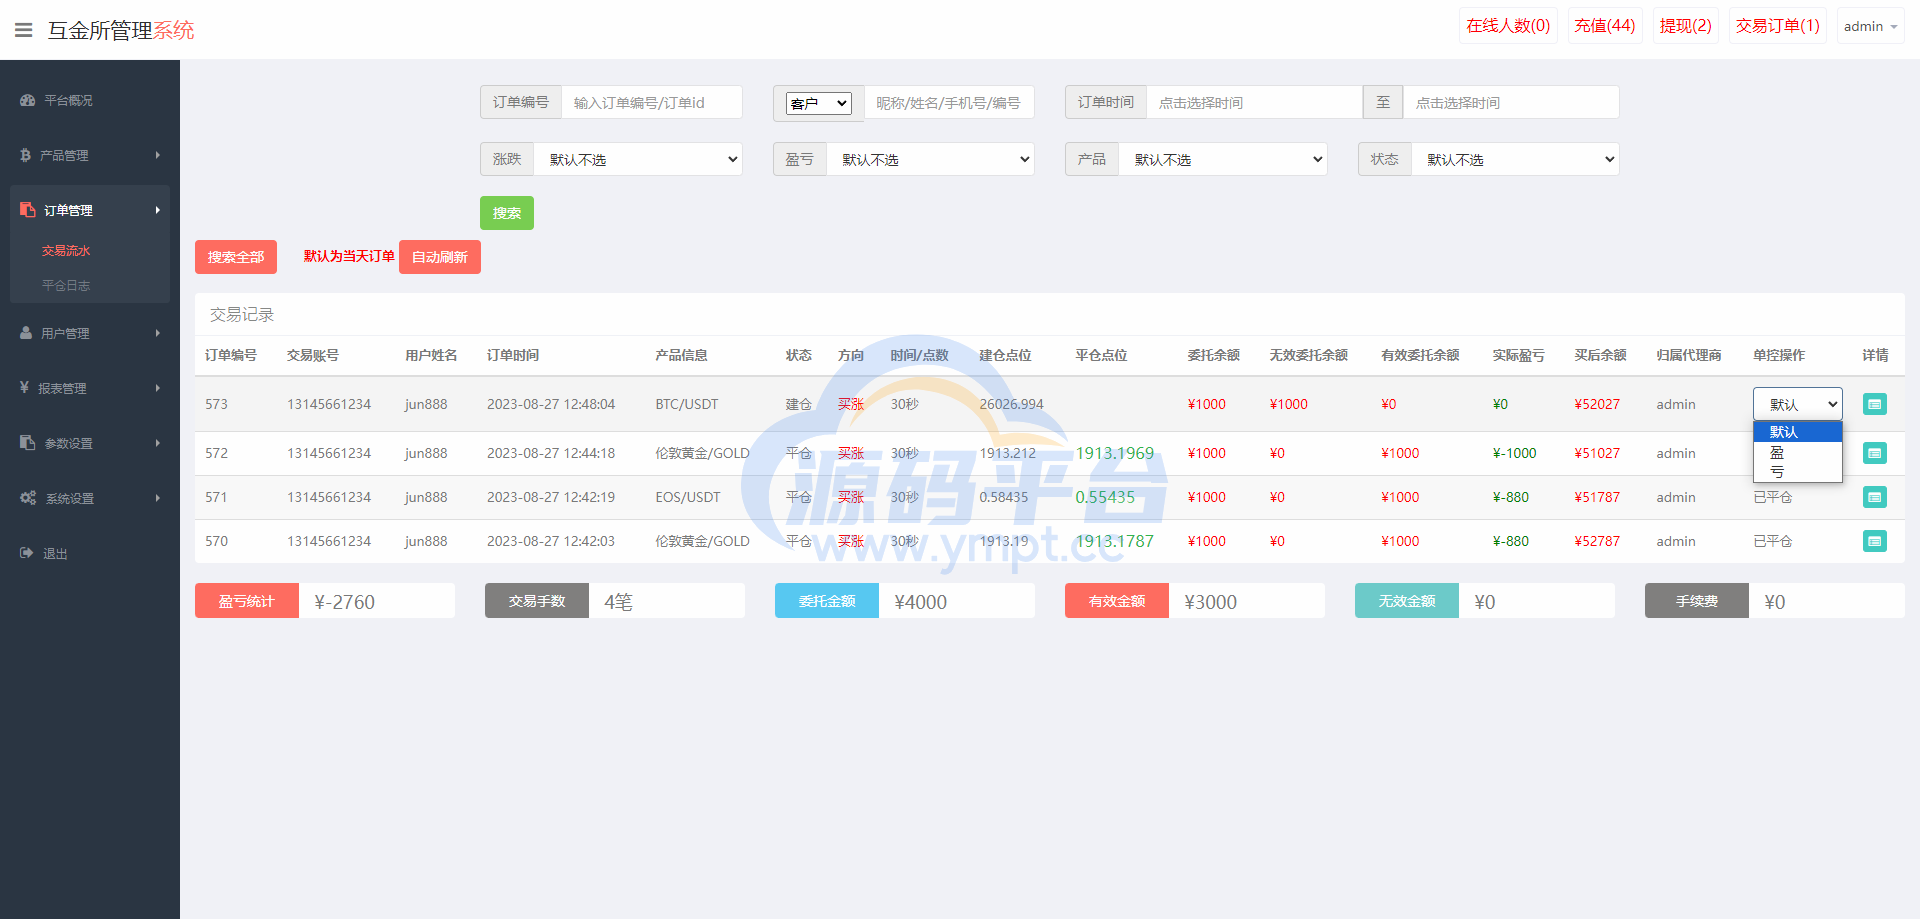Focus the 订单编号 input field
This screenshot has height=919, width=1920.
tap(651, 103)
